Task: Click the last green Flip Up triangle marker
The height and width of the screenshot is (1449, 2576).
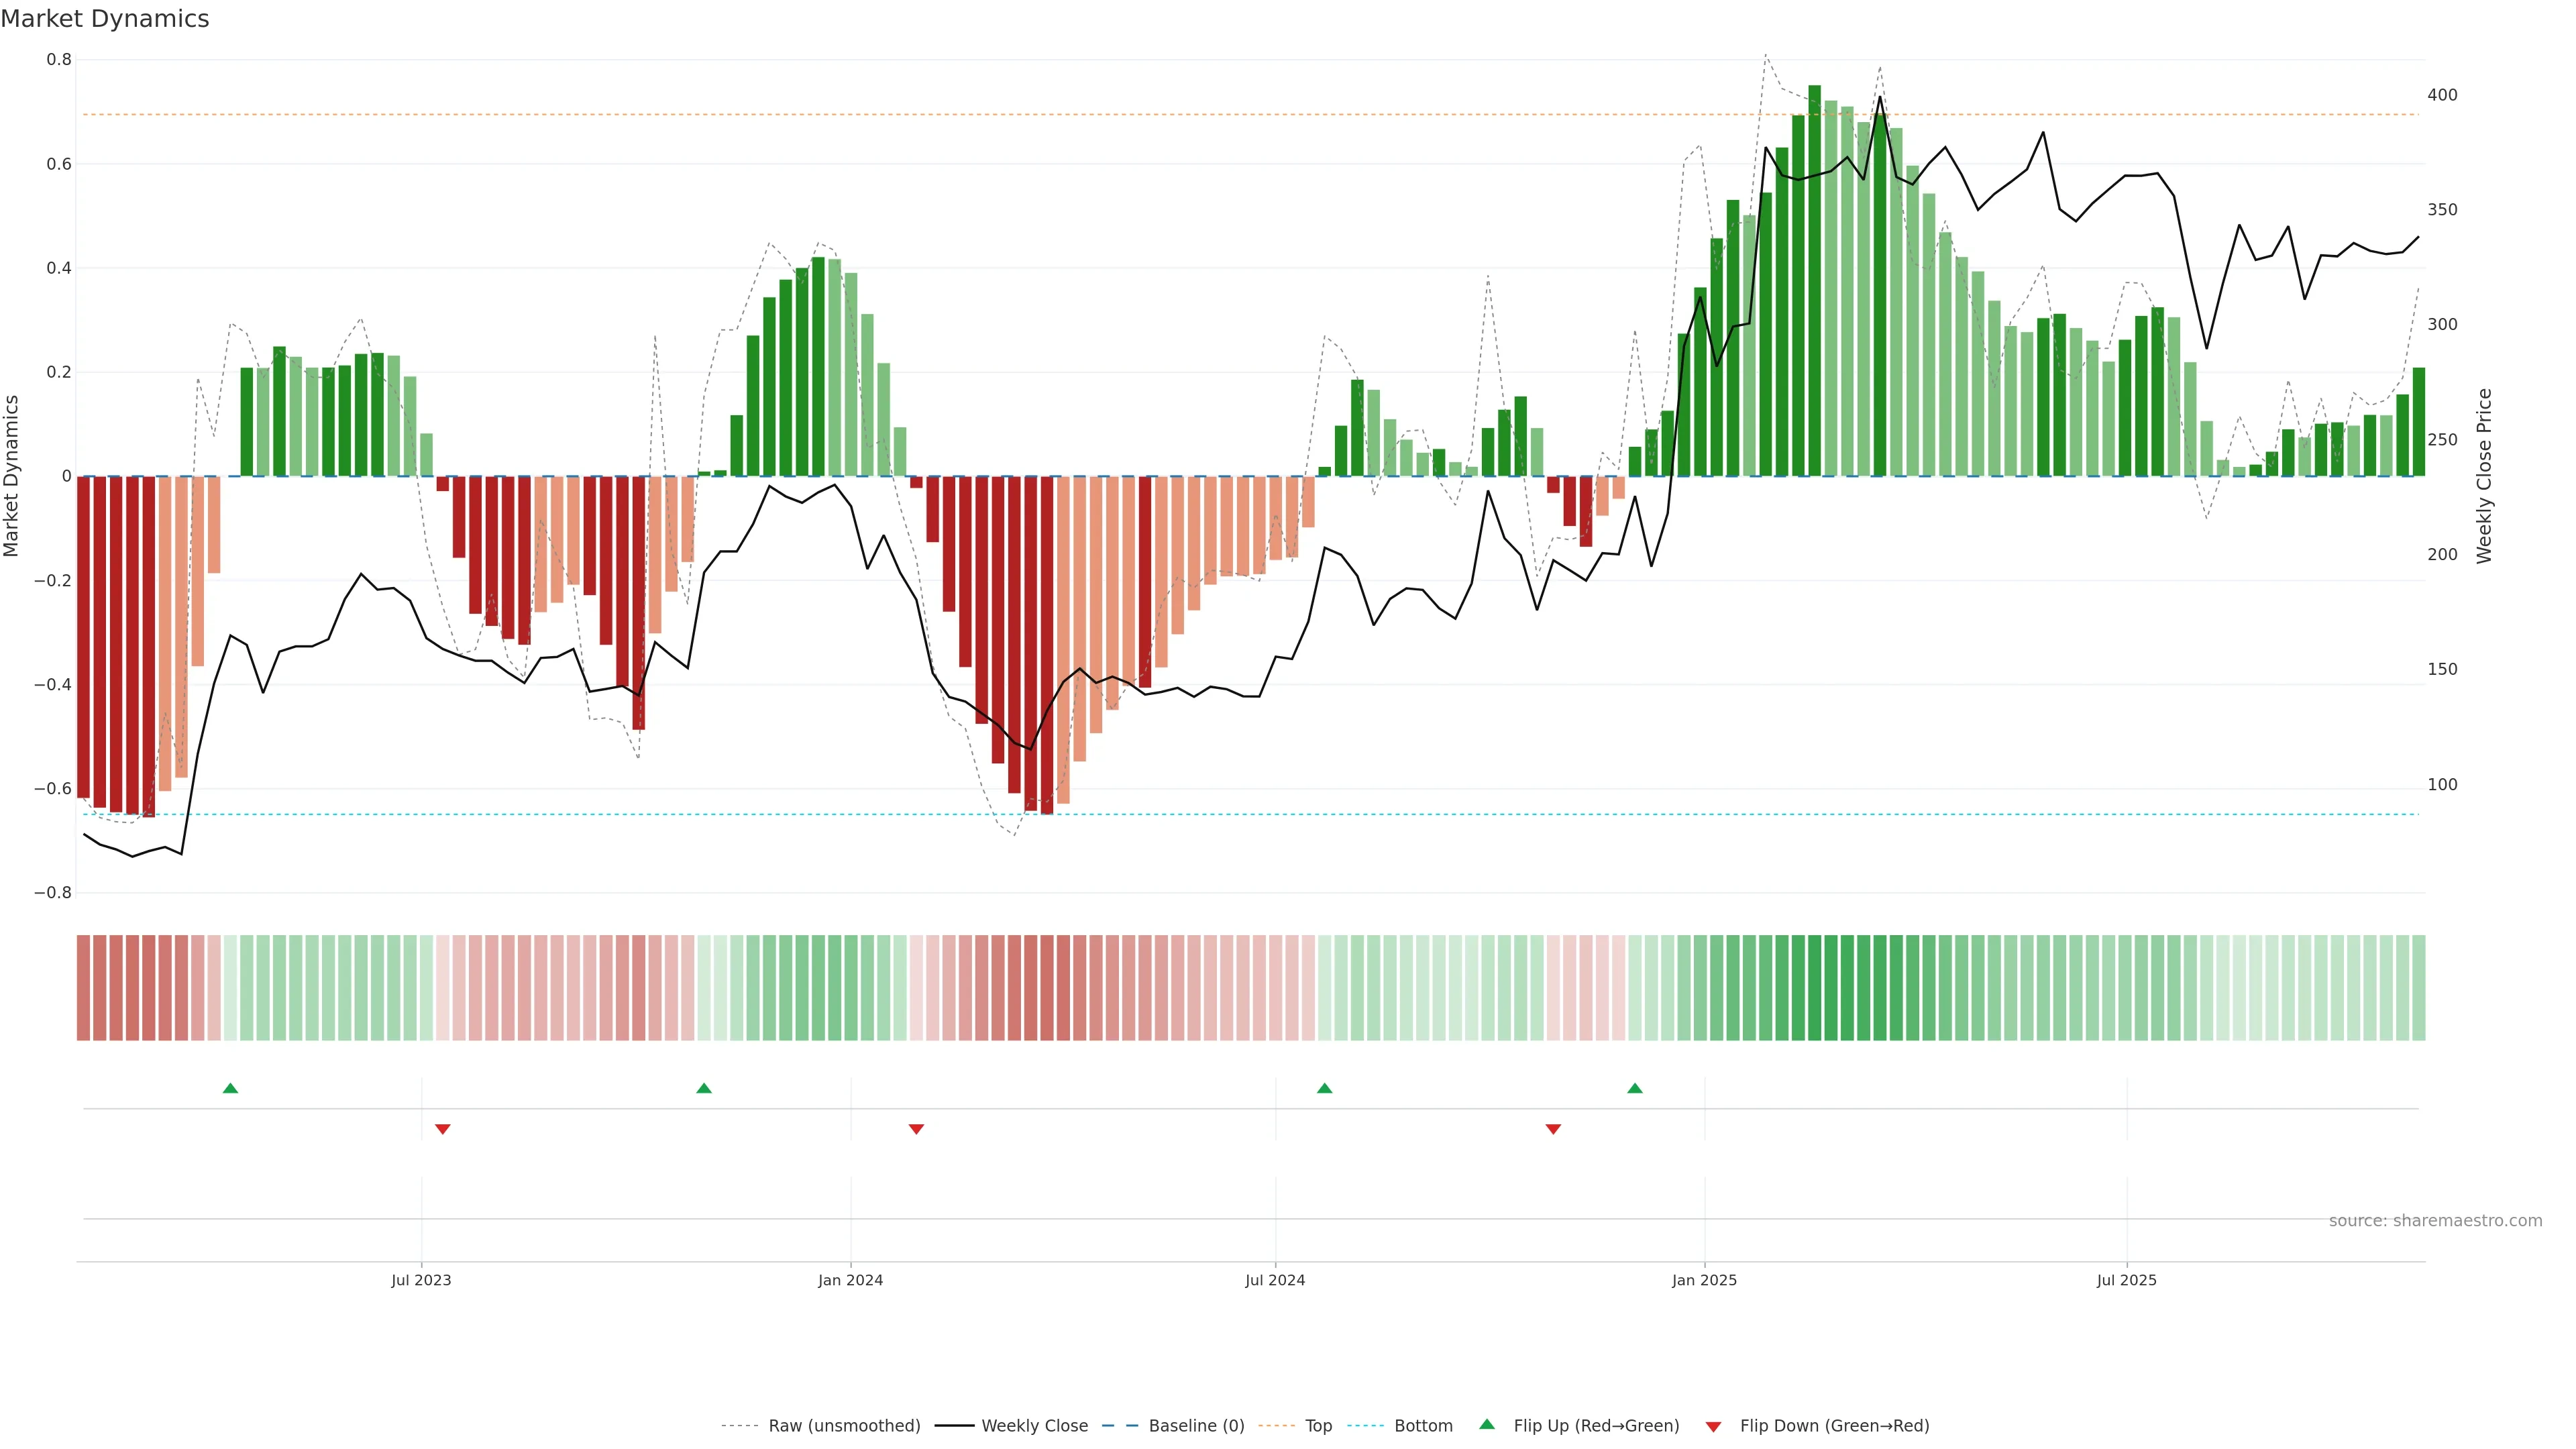Action: (x=1635, y=1088)
